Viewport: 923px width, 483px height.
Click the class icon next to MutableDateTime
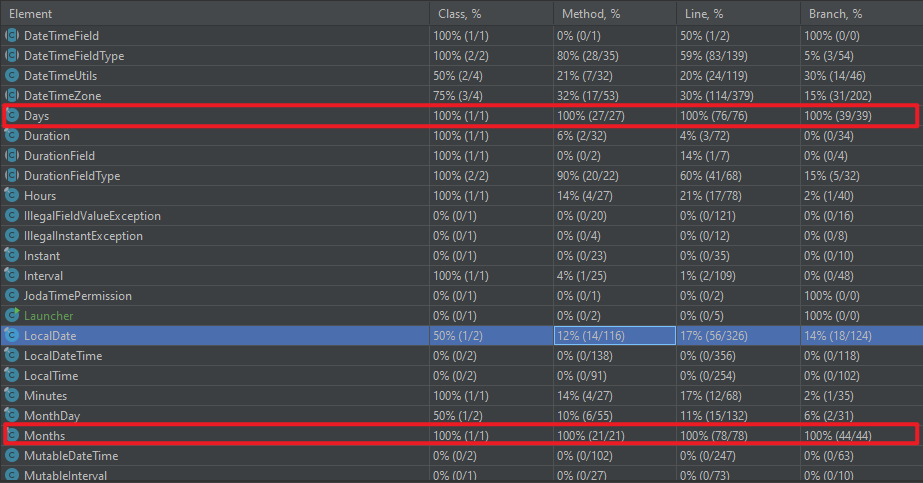click(12, 455)
